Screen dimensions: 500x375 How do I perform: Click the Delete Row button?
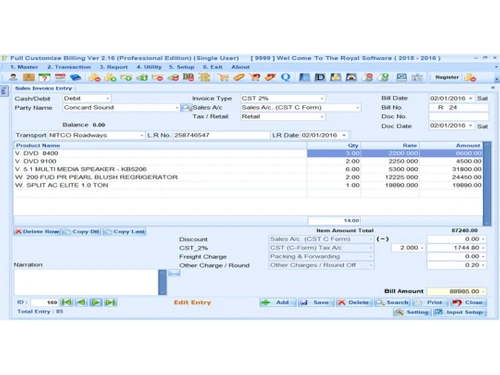37,232
